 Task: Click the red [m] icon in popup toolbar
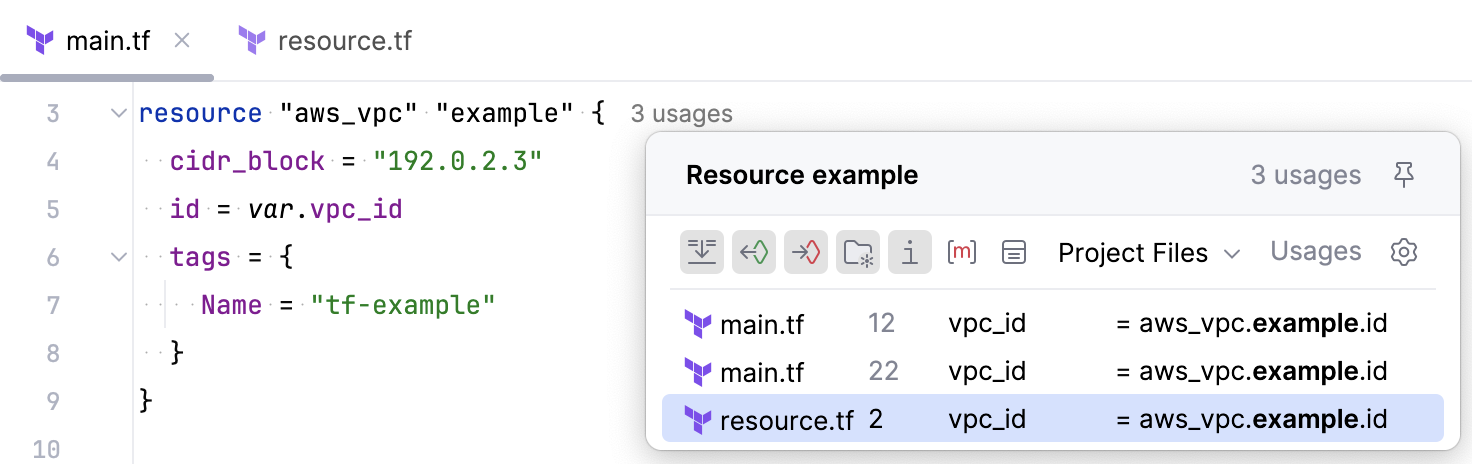click(962, 252)
